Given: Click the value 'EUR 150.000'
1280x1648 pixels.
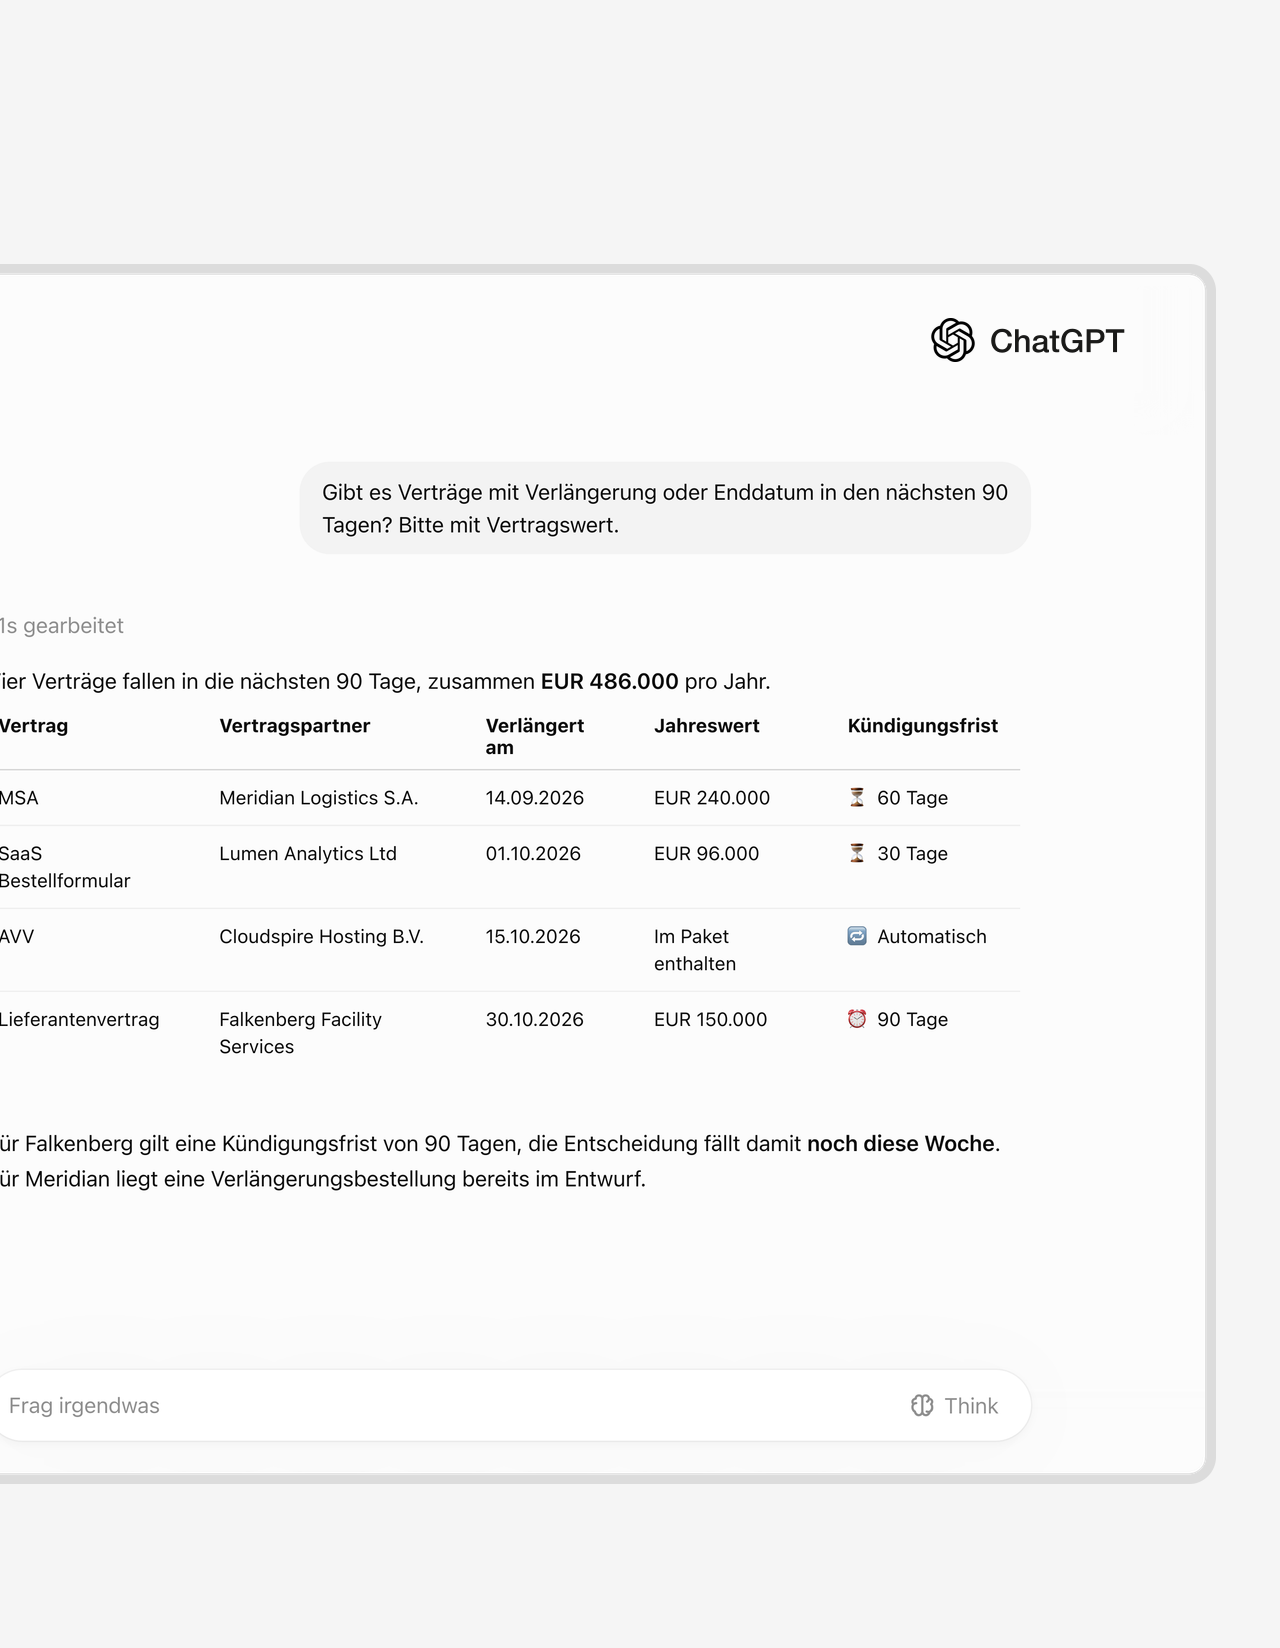Looking at the screenshot, I should (711, 1020).
